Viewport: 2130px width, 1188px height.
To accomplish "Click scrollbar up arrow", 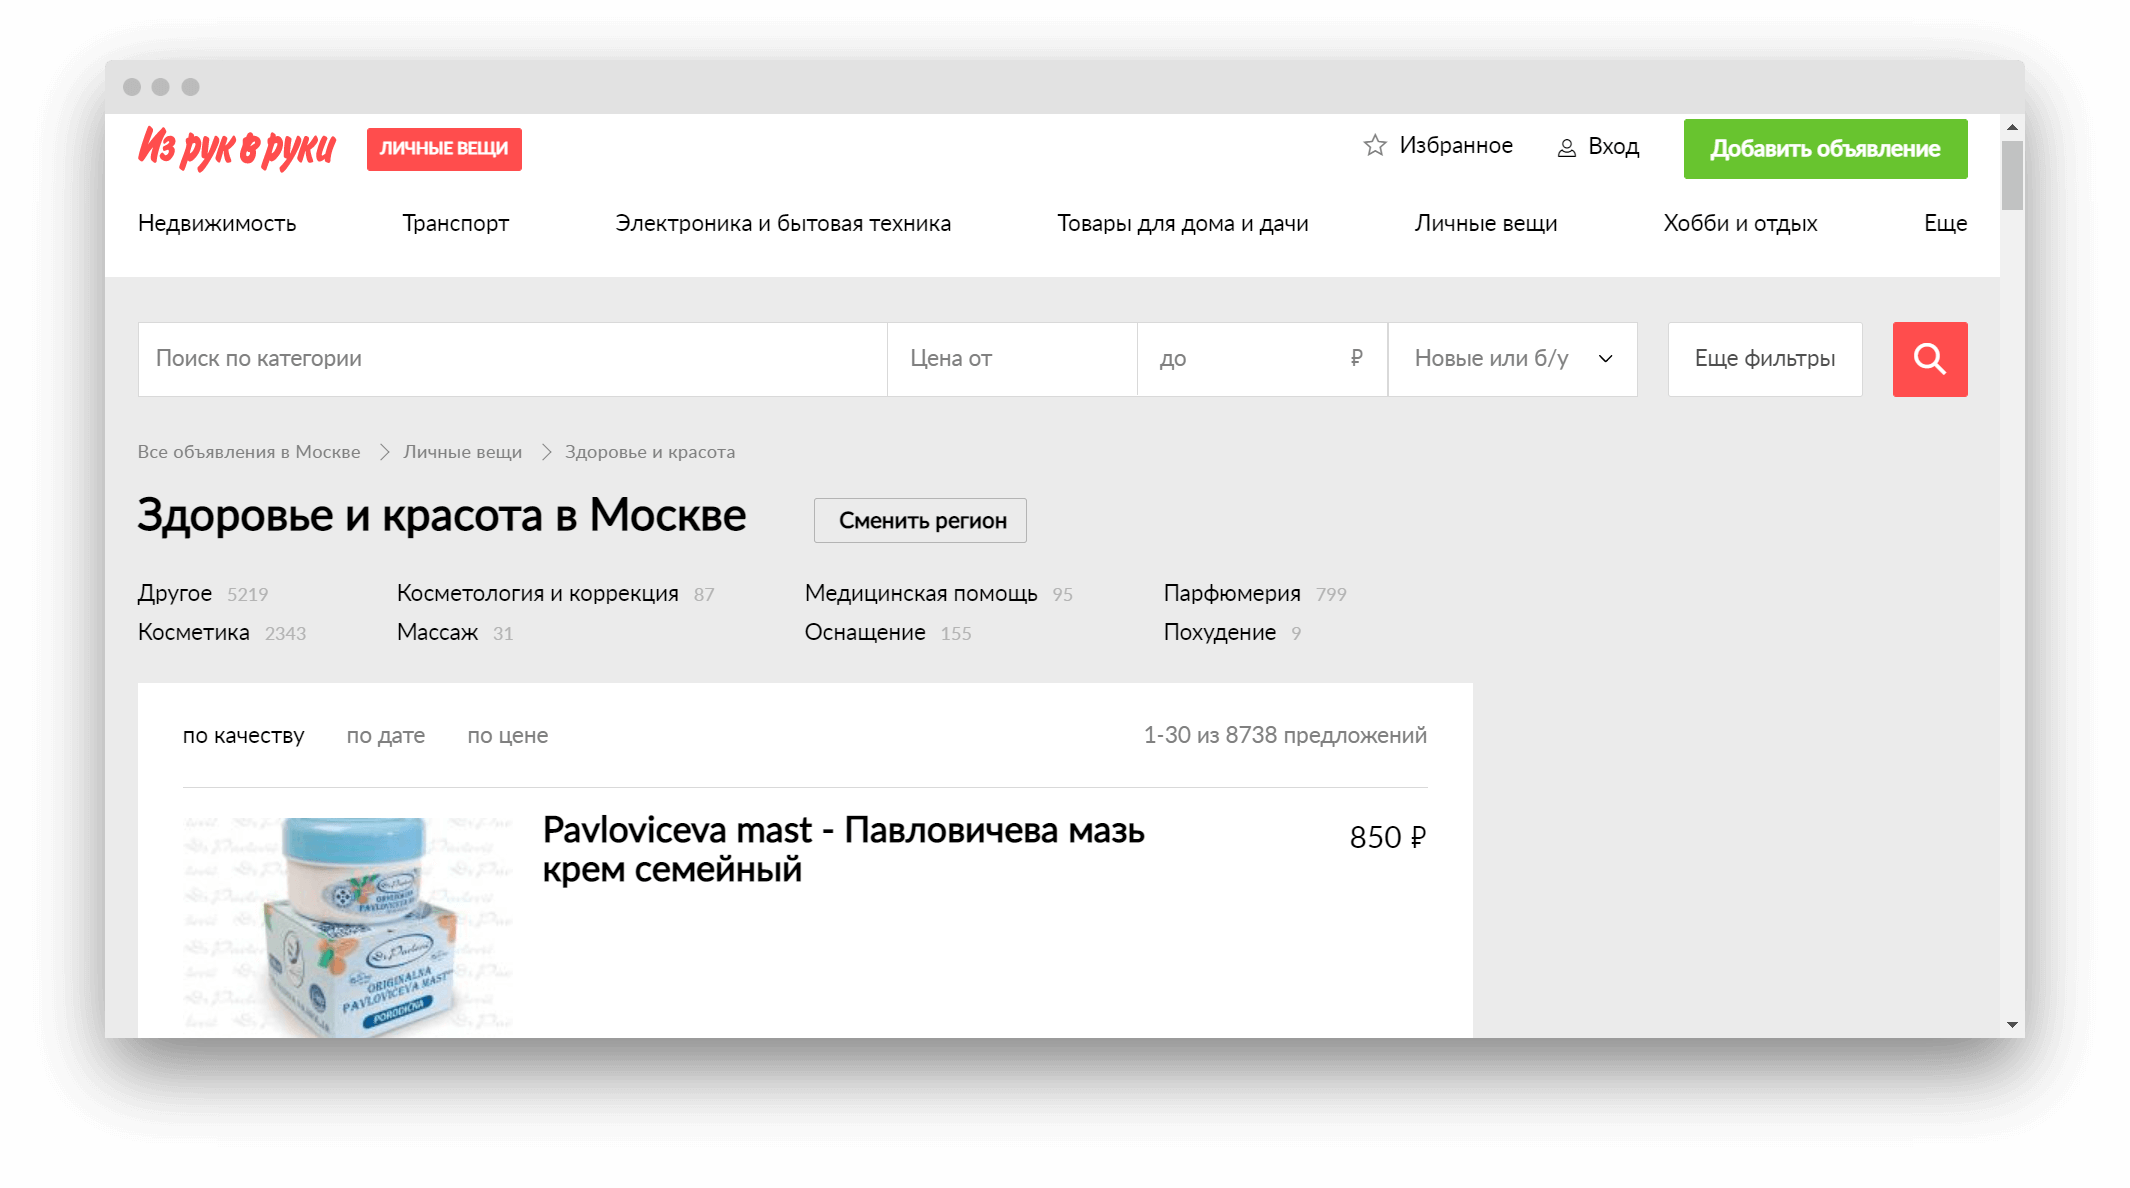I will click(2012, 128).
